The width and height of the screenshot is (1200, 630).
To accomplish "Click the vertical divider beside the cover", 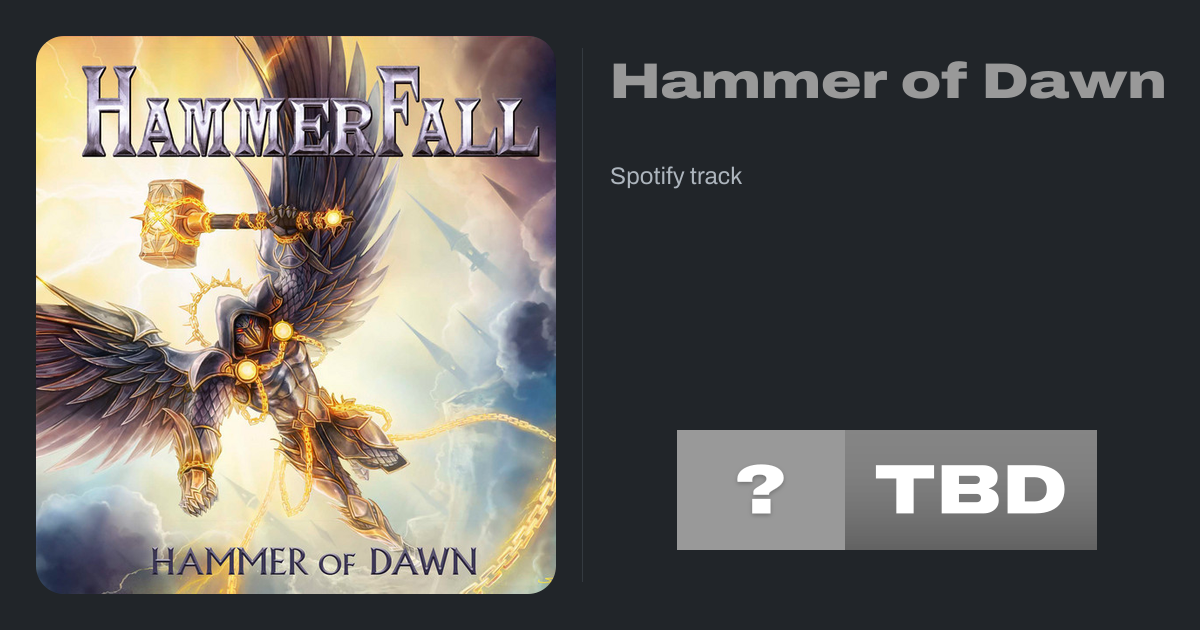I will pyautogui.click(x=583, y=315).
